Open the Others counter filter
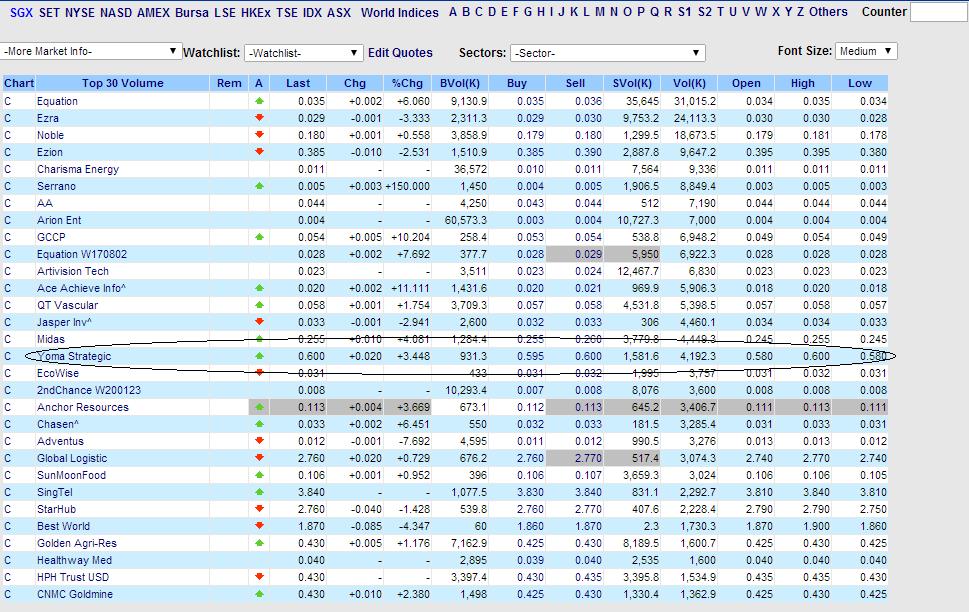Image resolution: width=969 pixels, height=612 pixels. coord(828,12)
